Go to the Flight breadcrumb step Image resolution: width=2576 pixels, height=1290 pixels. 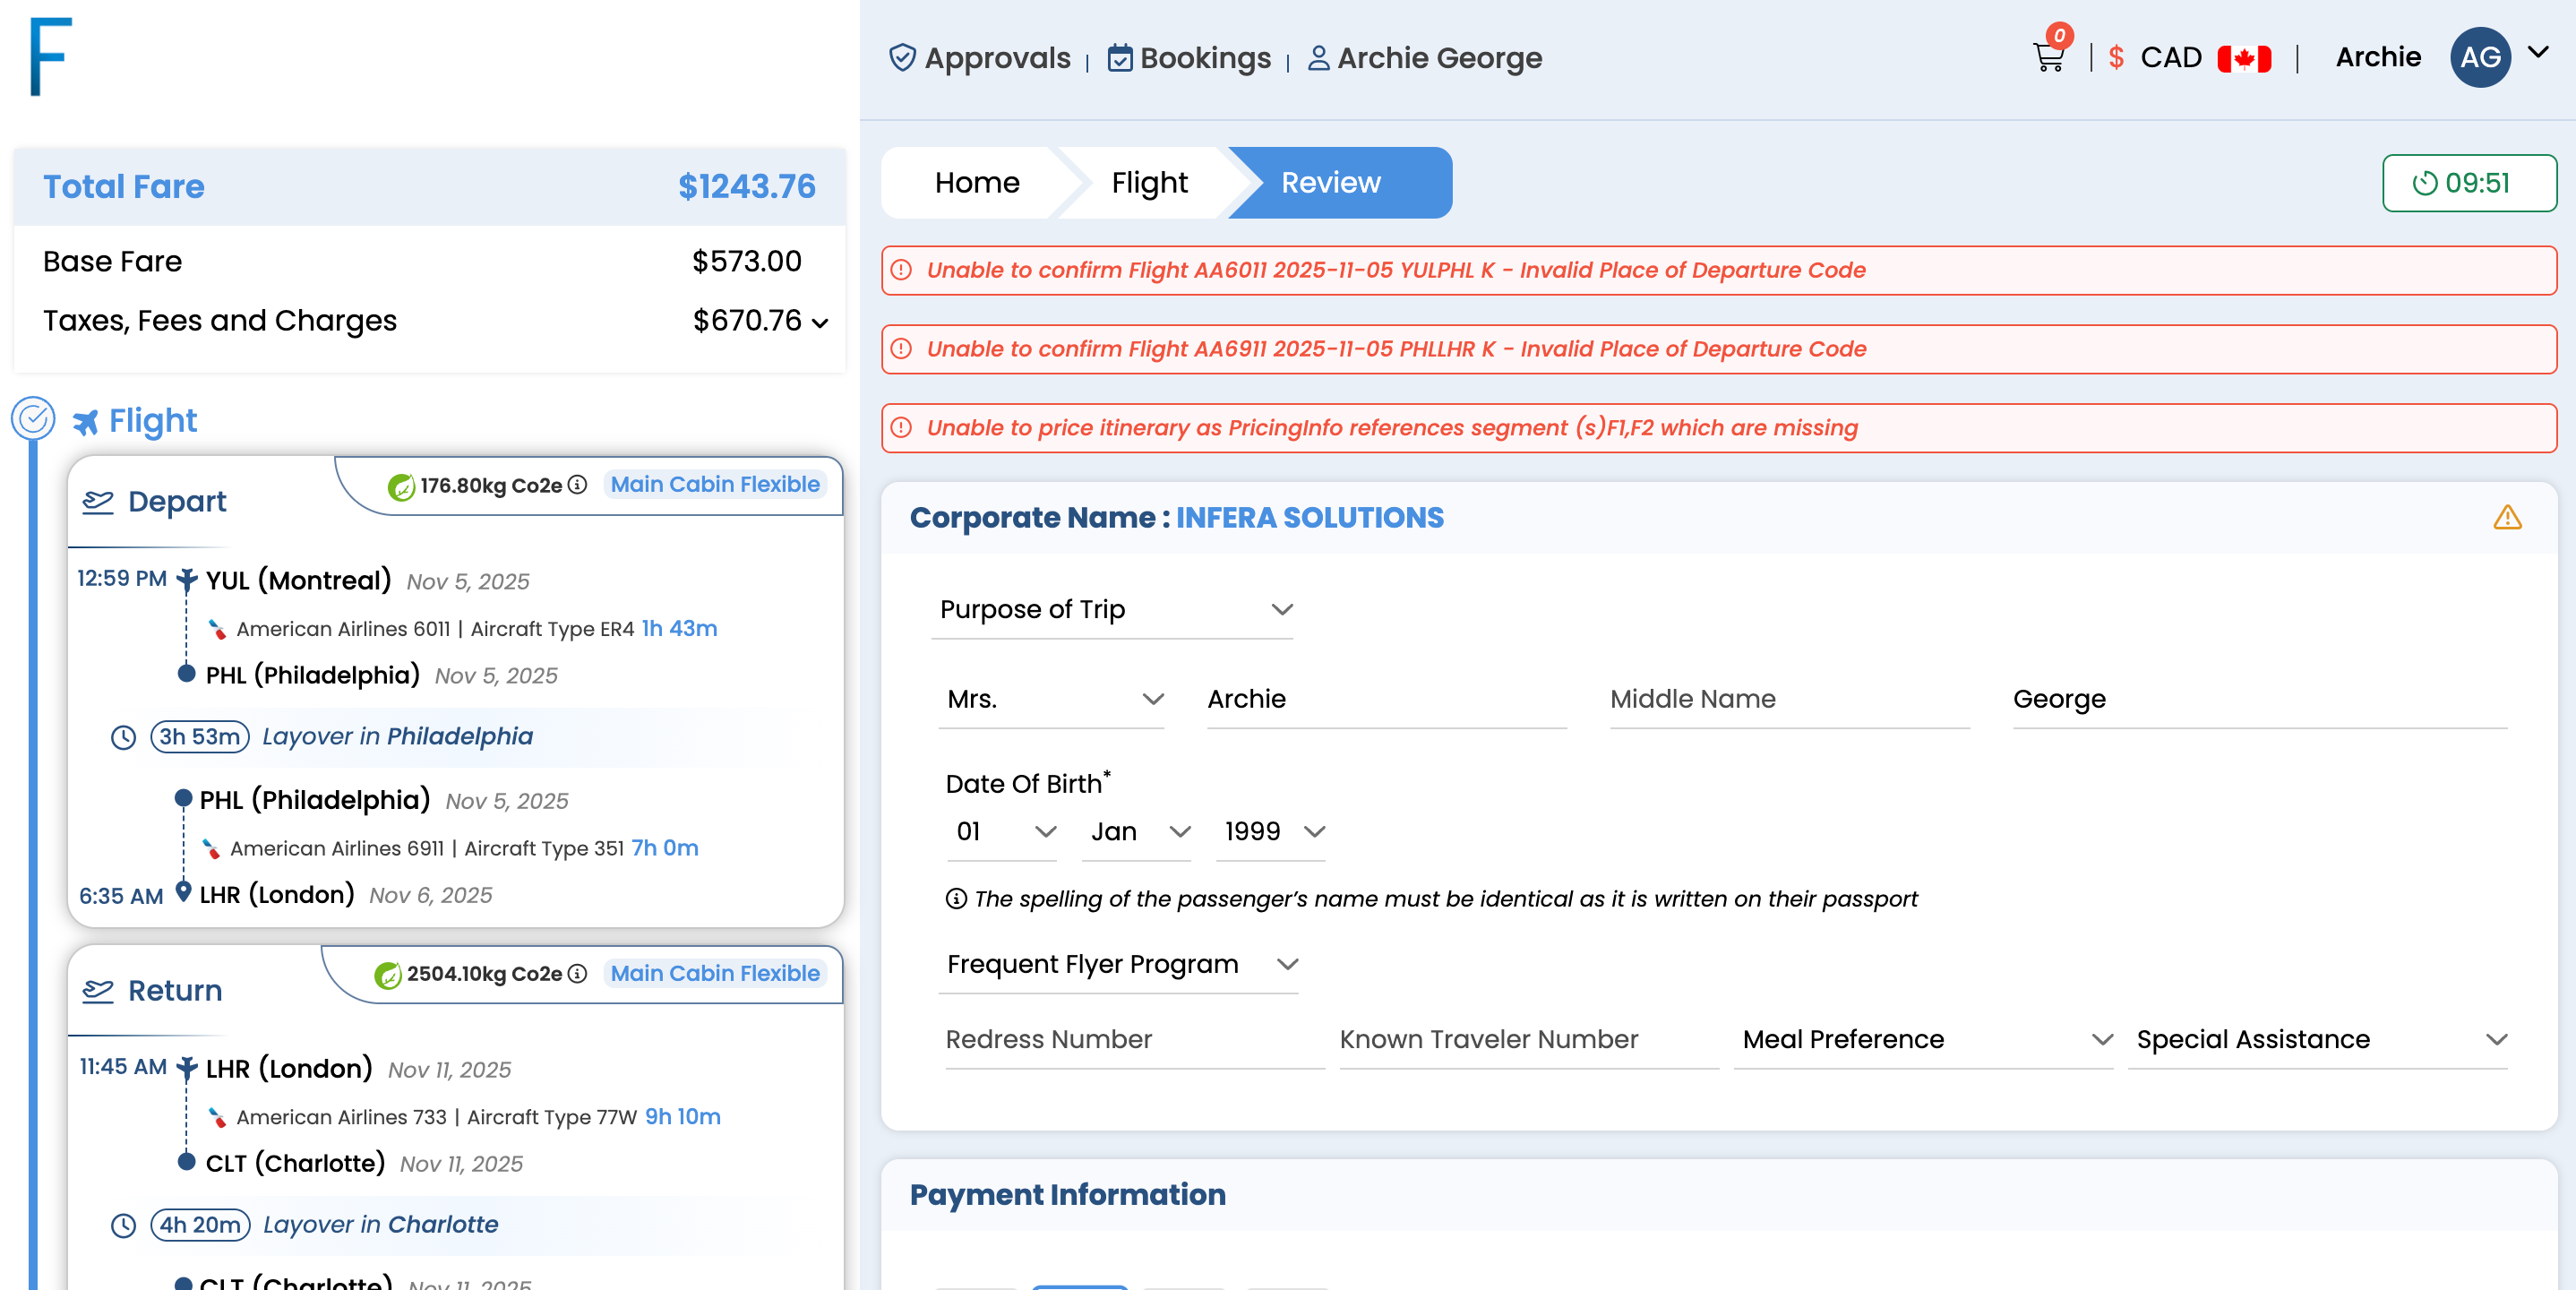pyautogui.click(x=1148, y=183)
